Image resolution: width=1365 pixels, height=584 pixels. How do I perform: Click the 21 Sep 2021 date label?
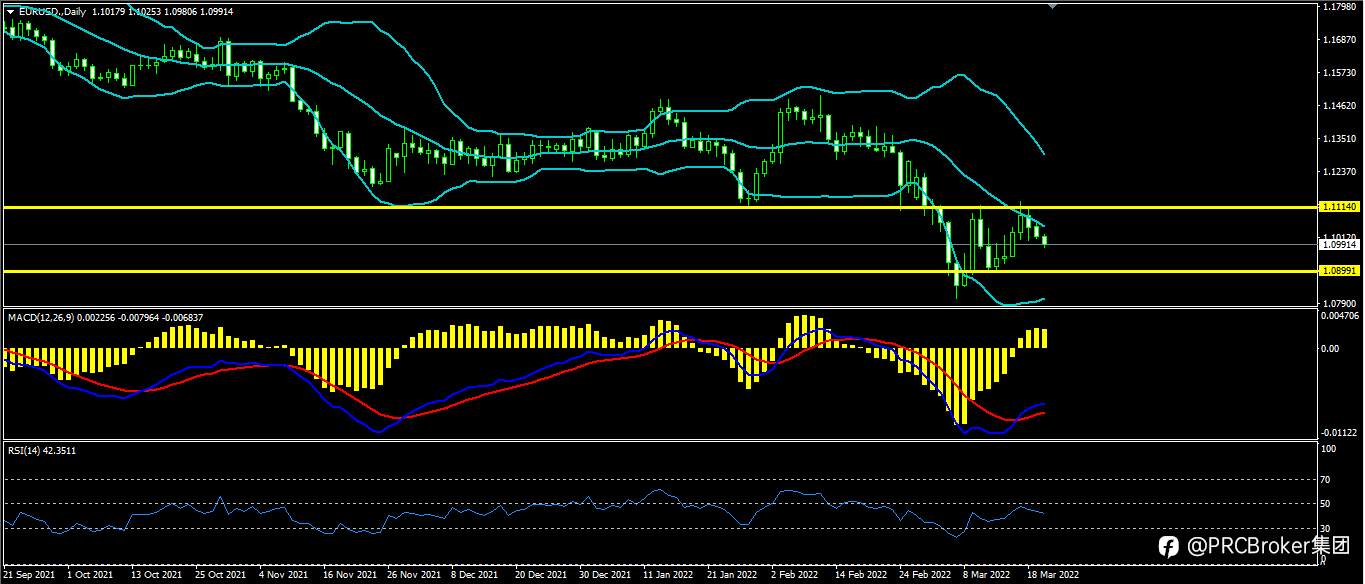pos(30,575)
